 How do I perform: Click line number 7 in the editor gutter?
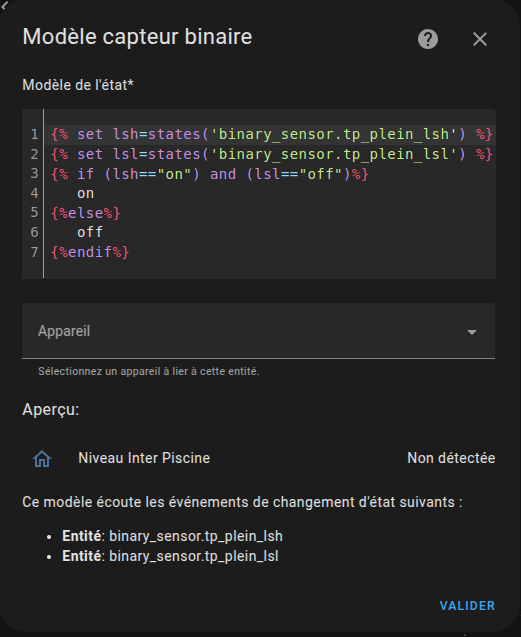click(35, 252)
